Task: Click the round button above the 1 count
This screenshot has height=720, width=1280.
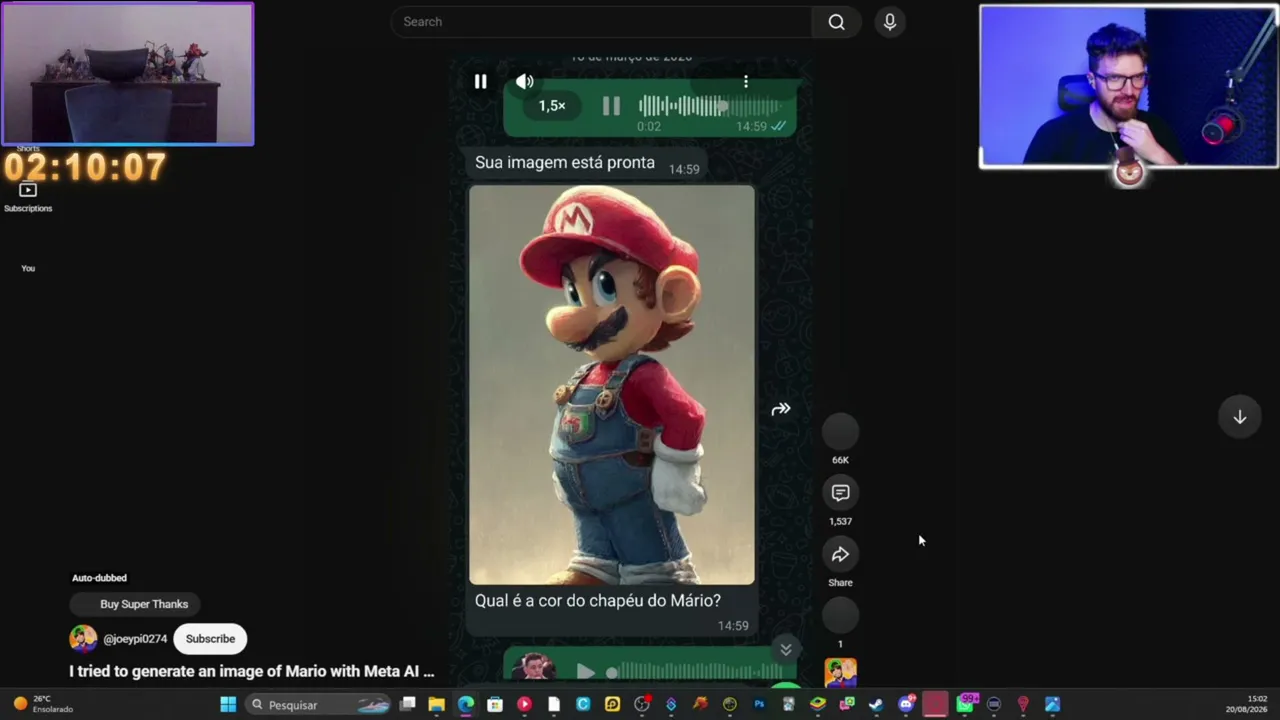Action: [x=840, y=615]
